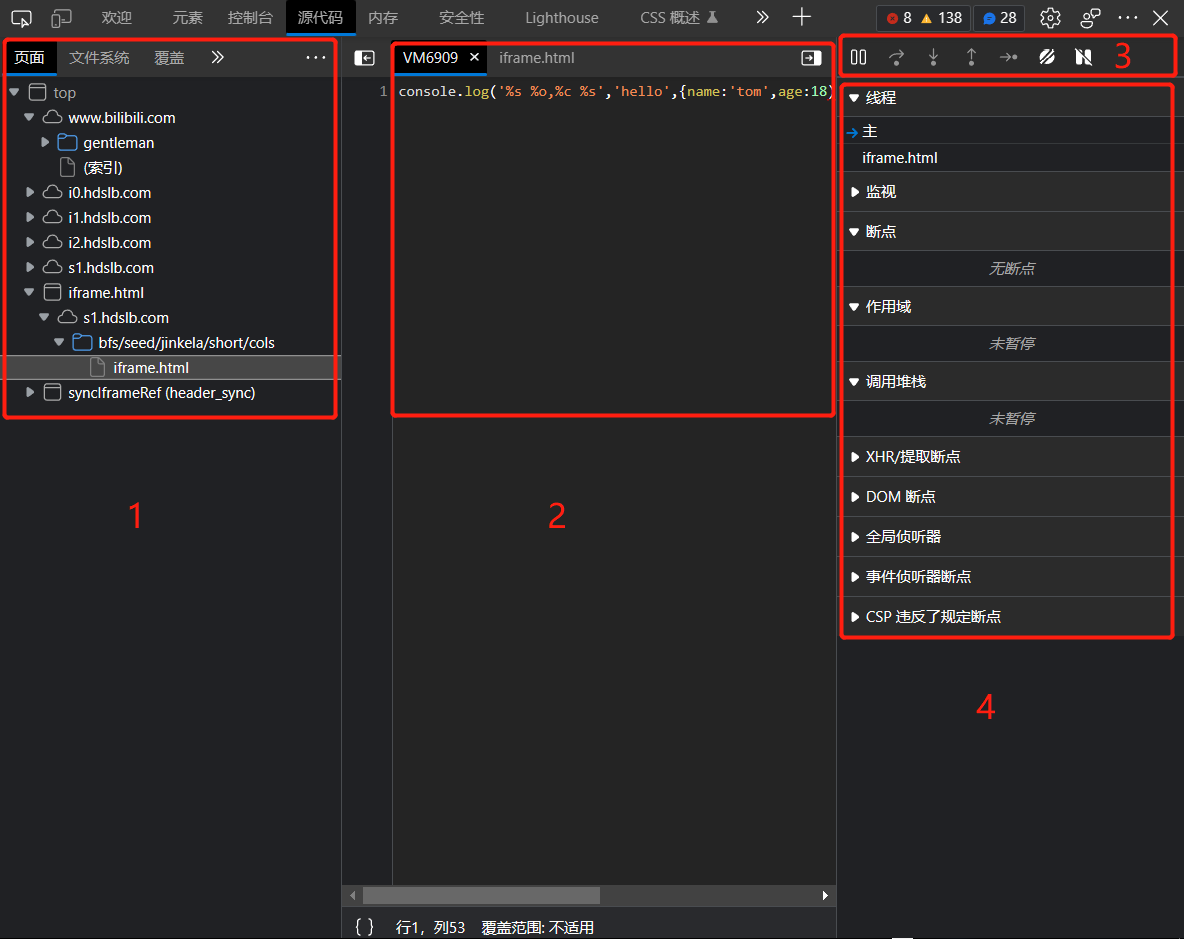Open the 内存 tab
This screenshot has height=939, width=1184.
383,17
